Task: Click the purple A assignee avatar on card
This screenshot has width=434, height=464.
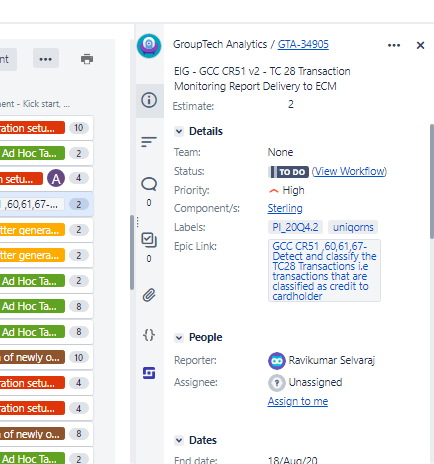Action: pyautogui.click(x=56, y=178)
